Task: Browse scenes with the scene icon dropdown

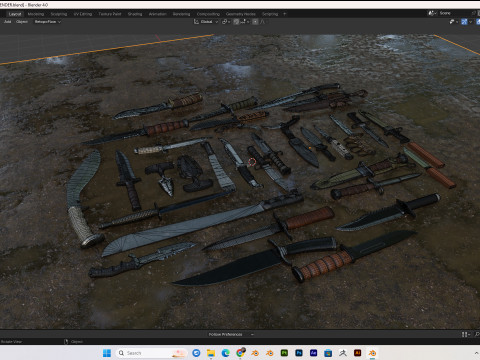Action: tap(432, 13)
